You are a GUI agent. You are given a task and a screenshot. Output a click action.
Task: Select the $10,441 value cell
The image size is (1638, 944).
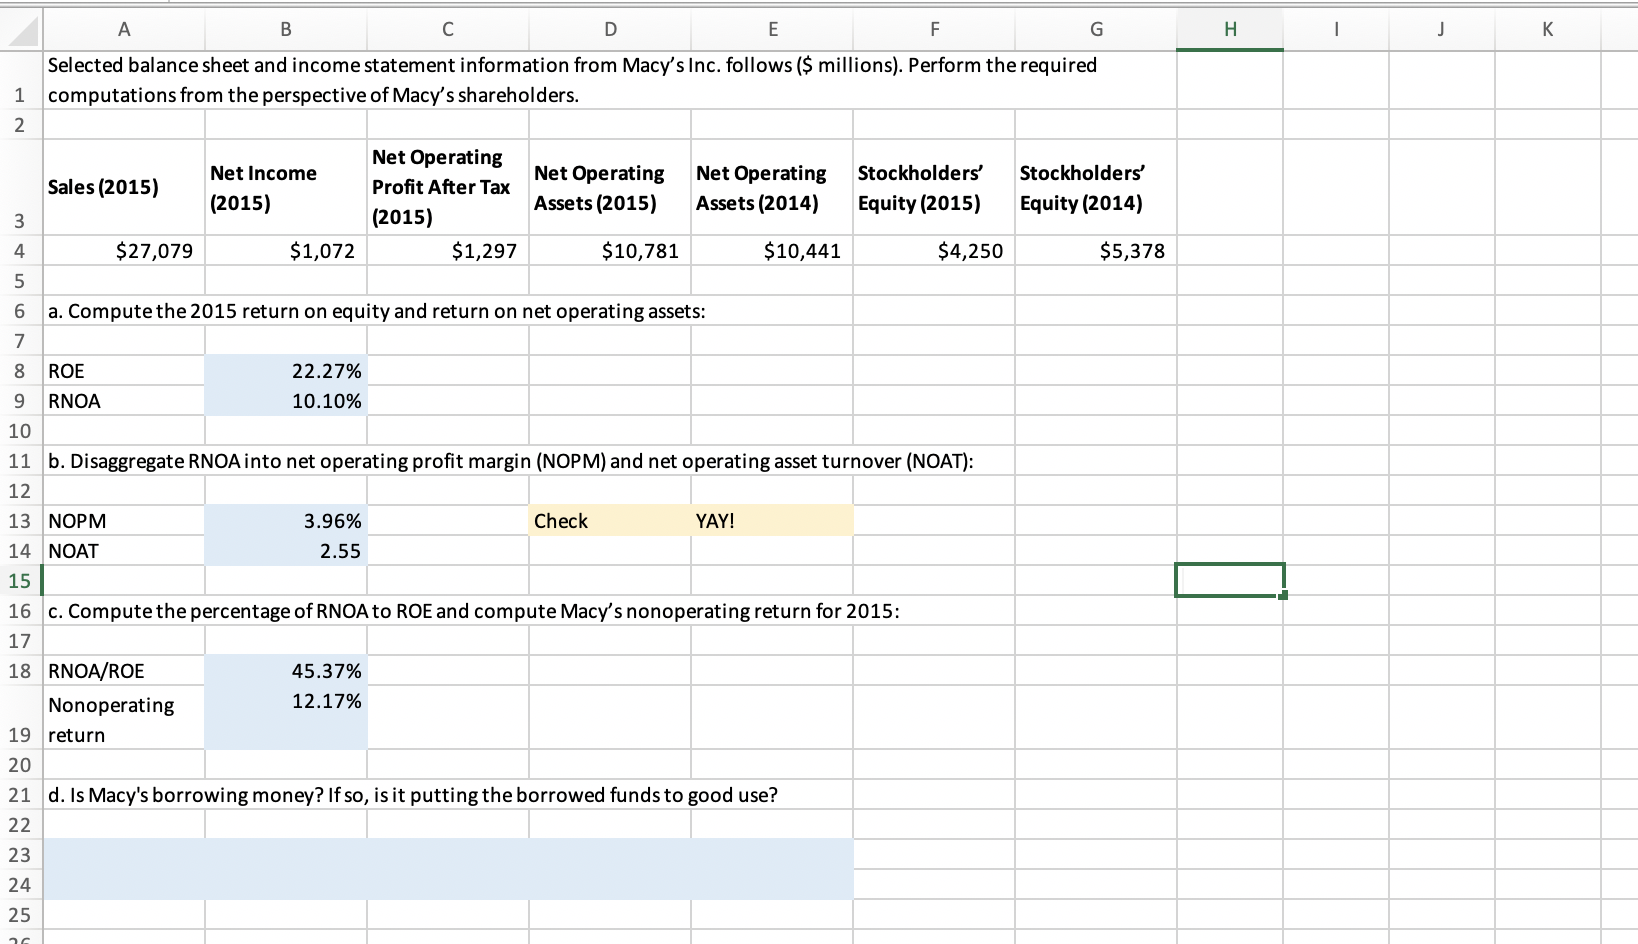[x=772, y=251]
